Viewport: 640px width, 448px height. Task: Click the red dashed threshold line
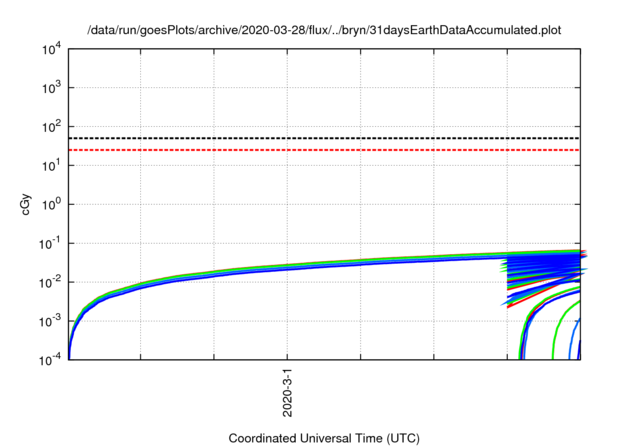[x=324, y=150]
